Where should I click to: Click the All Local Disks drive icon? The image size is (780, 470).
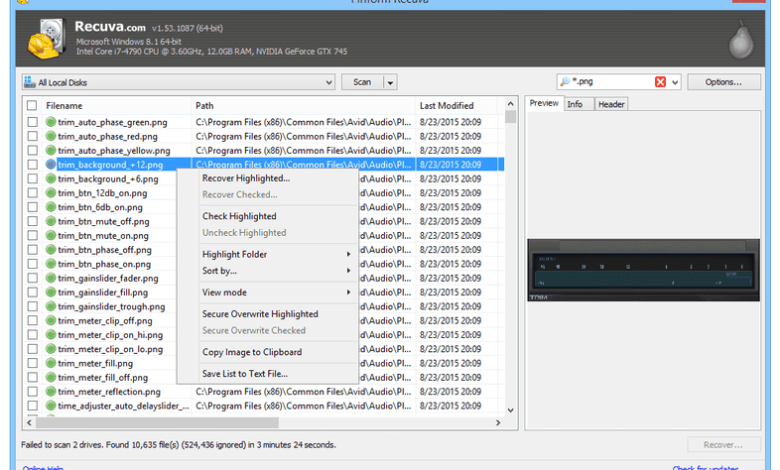(30, 82)
